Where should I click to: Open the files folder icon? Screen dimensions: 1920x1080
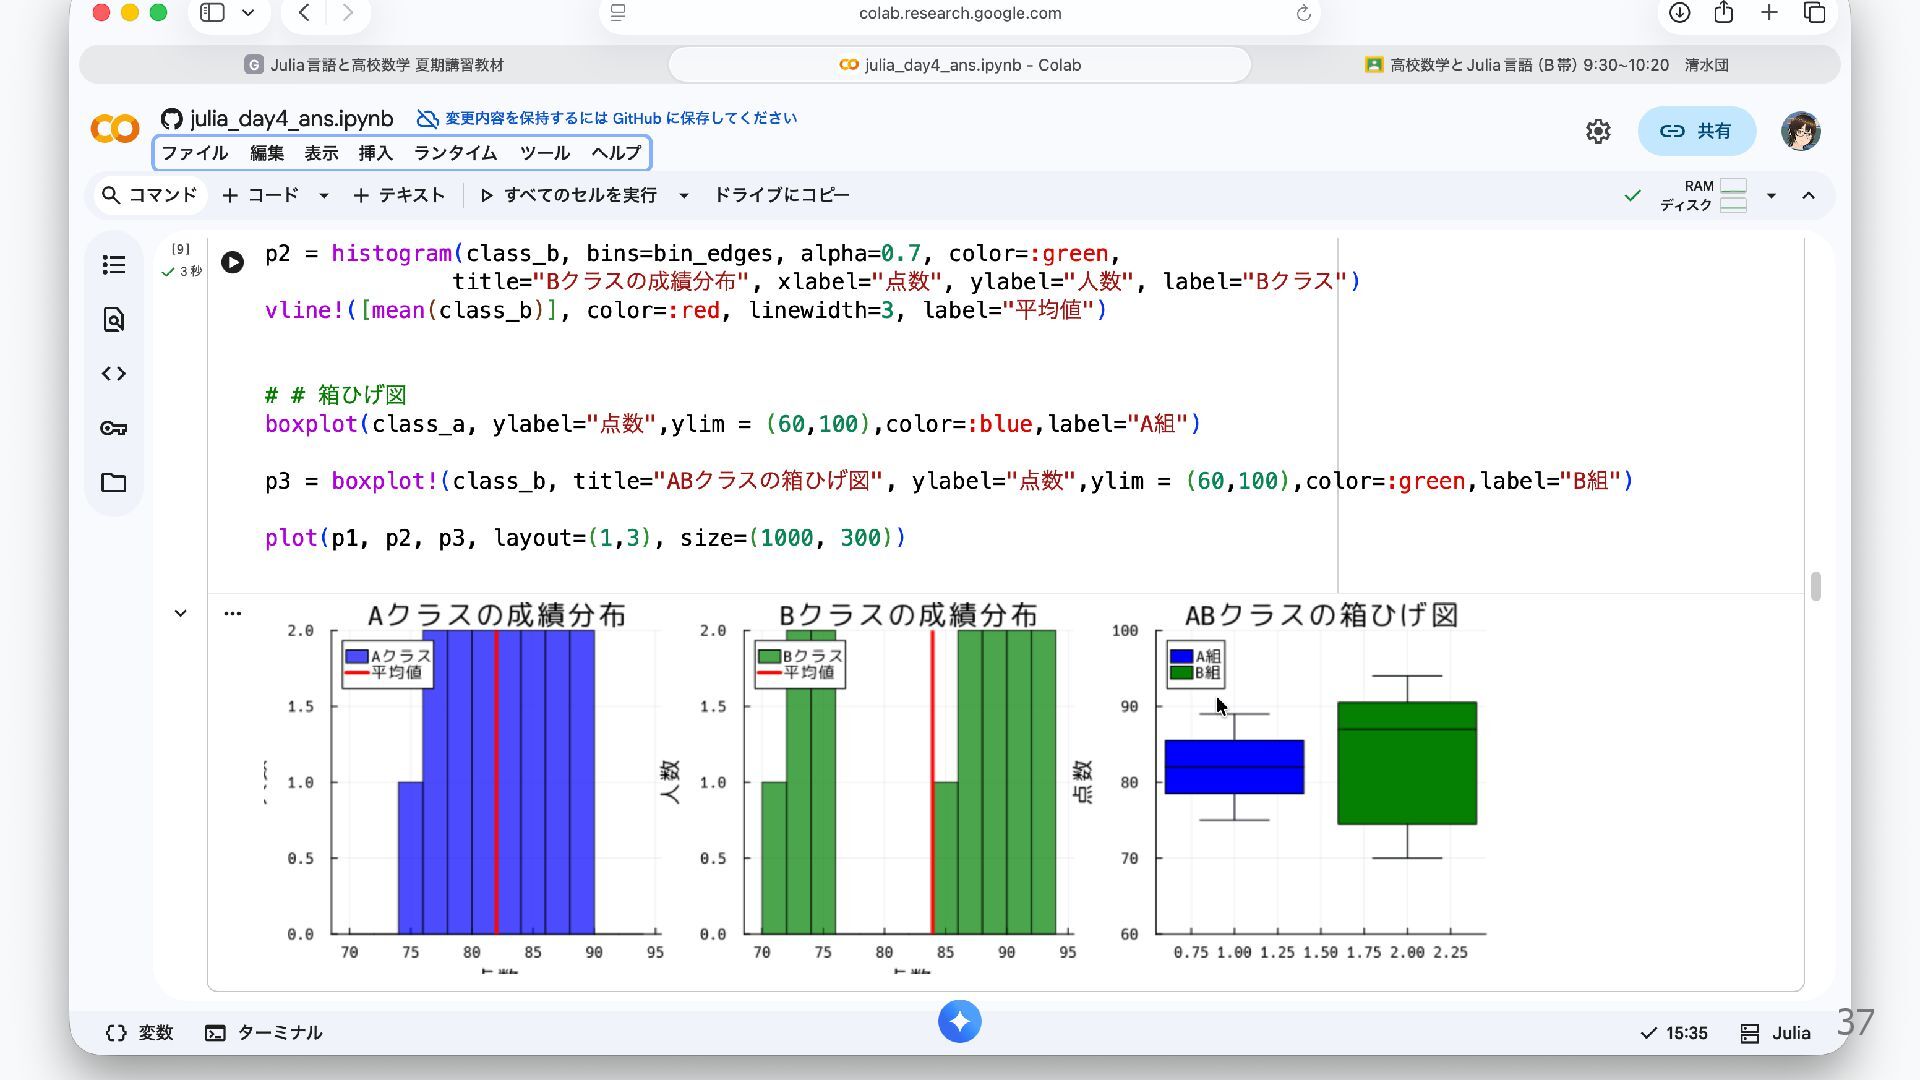coord(114,483)
